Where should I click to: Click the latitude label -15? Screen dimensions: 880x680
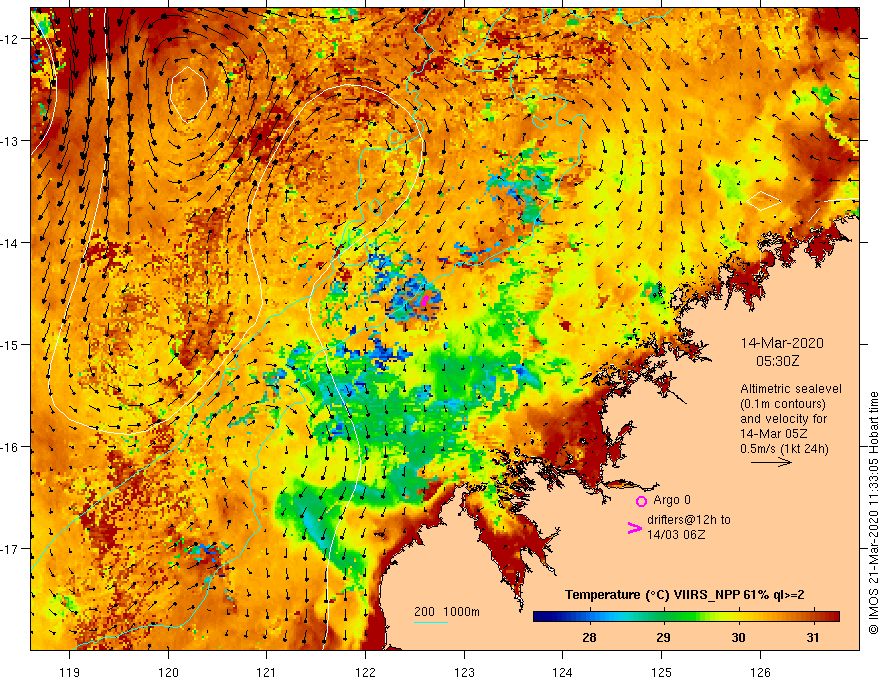coord(11,344)
